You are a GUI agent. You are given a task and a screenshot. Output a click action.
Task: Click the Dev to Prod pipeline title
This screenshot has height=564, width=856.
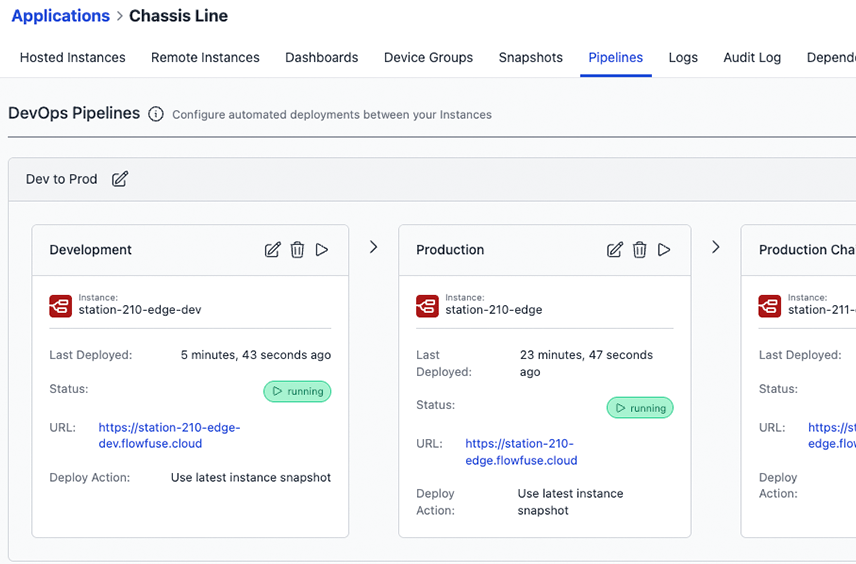point(62,179)
